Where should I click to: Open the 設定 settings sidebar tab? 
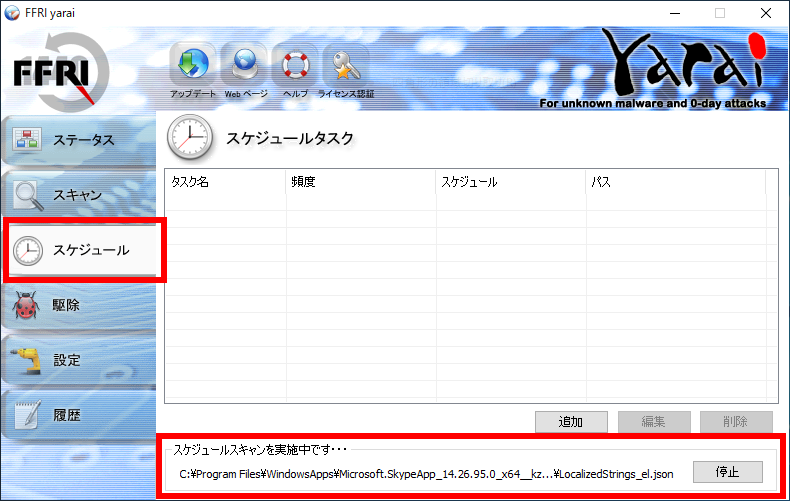79,360
